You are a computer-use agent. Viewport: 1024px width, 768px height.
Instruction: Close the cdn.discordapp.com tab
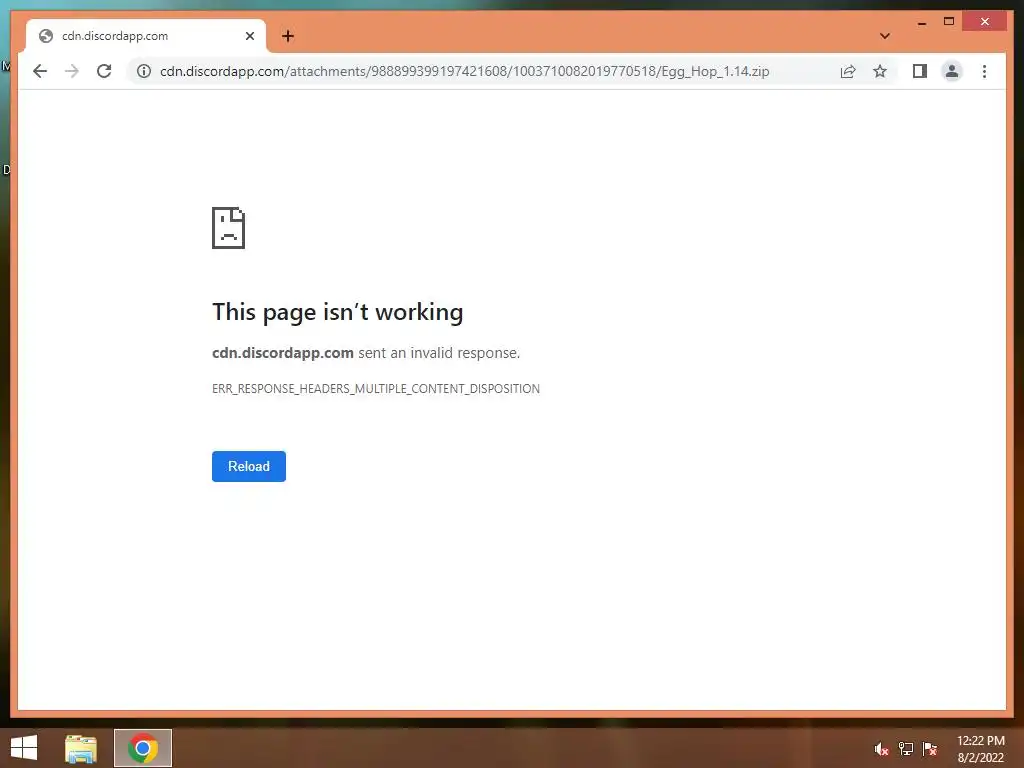coord(249,36)
